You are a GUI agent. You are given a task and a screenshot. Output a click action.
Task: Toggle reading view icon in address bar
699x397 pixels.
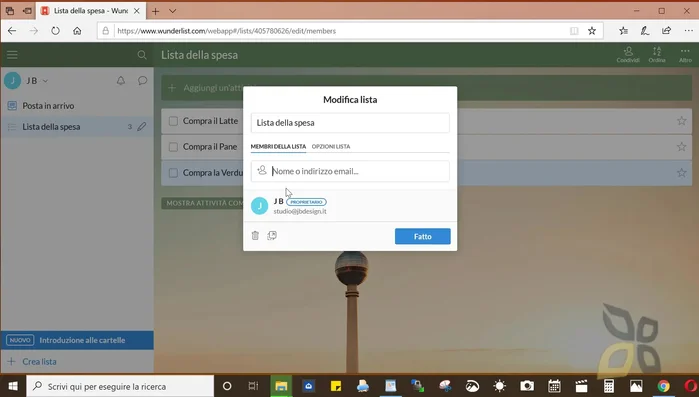click(x=574, y=31)
